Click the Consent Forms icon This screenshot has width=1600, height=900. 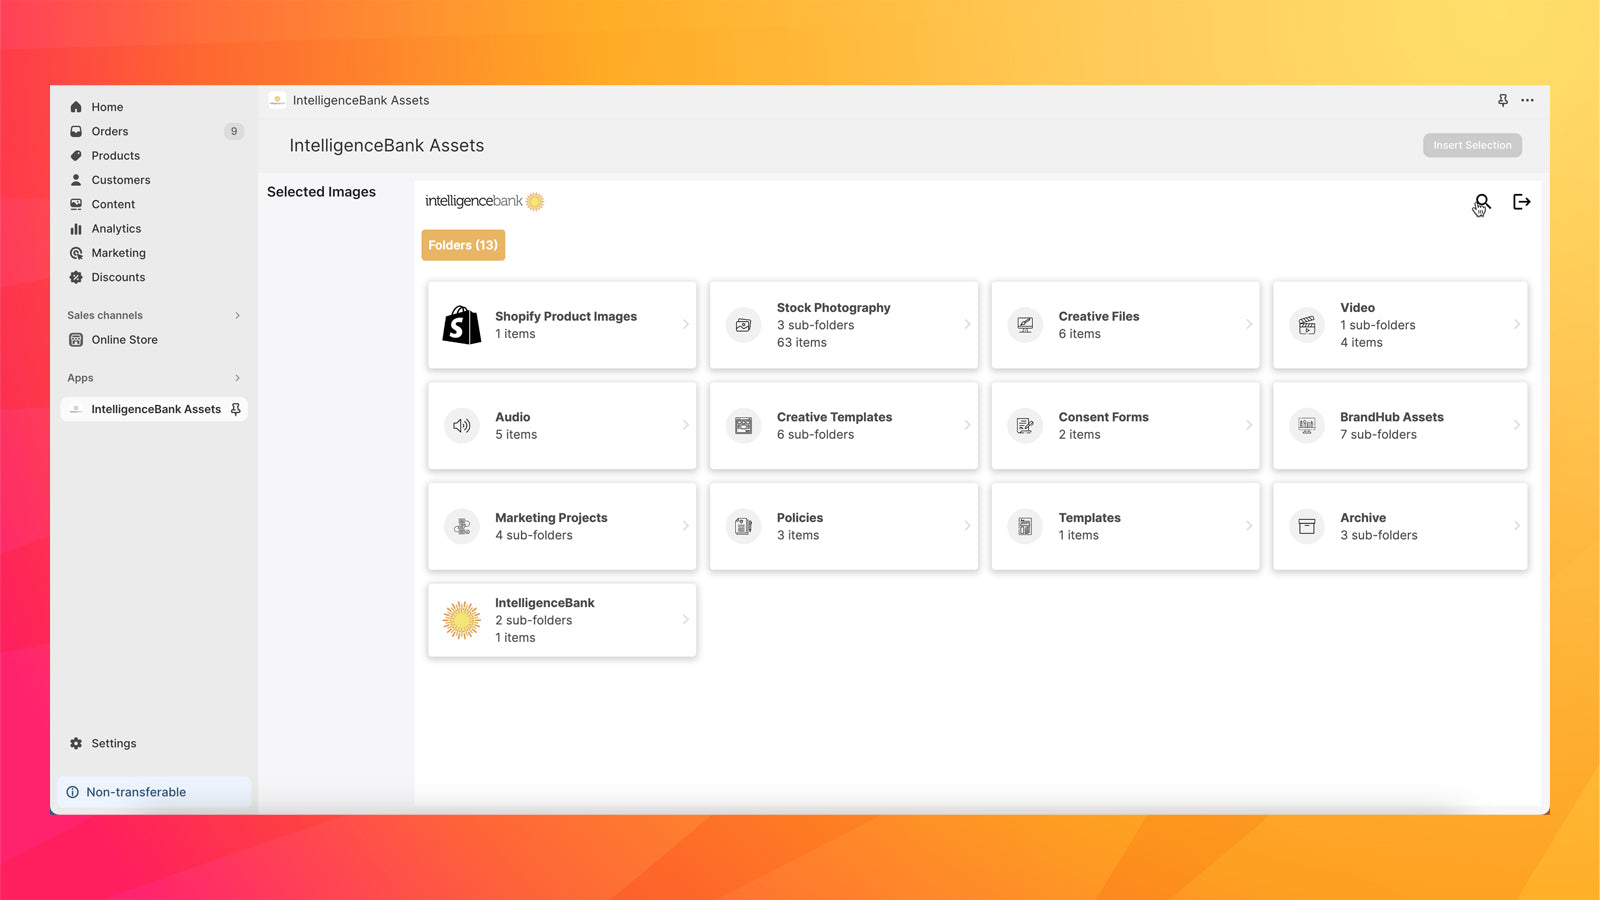click(1025, 426)
